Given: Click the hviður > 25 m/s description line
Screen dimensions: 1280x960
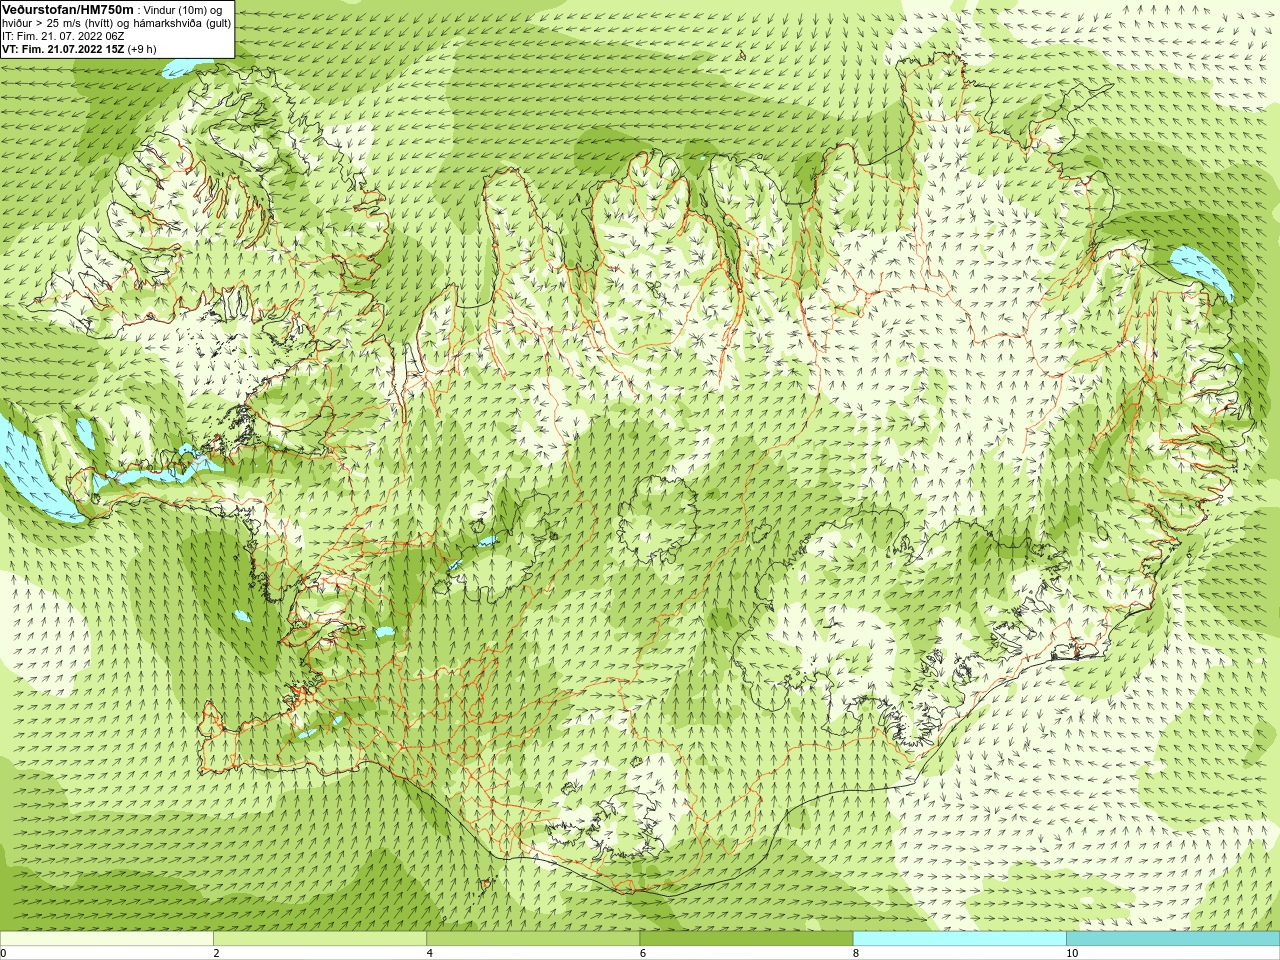Looking at the screenshot, I should 116,23.
